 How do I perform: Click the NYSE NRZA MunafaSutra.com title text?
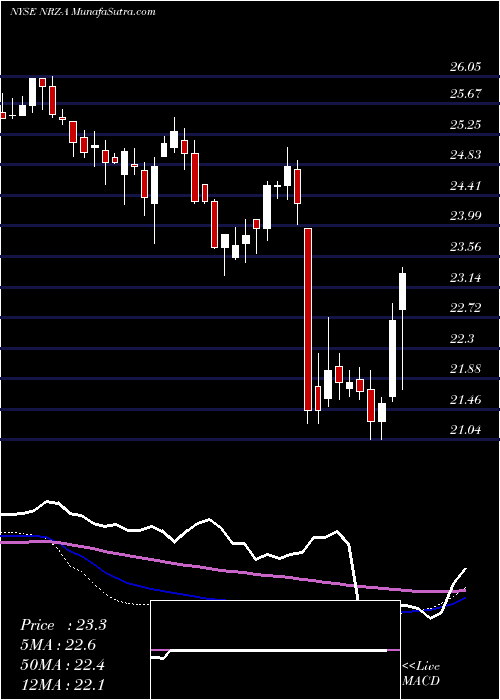(x=83, y=12)
